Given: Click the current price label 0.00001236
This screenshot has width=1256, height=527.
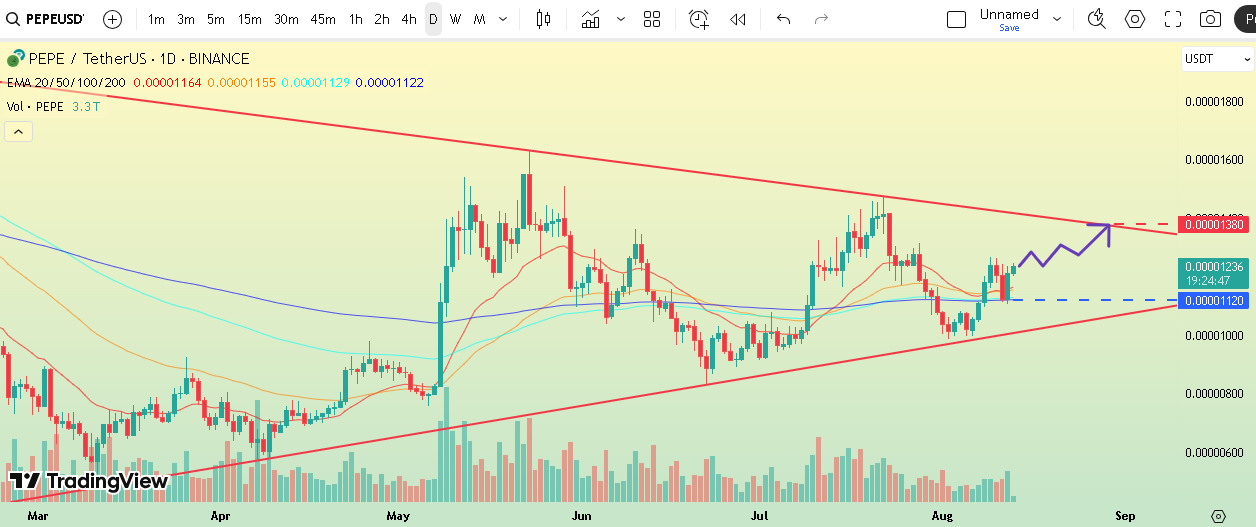Looking at the screenshot, I should click(x=1213, y=267).
